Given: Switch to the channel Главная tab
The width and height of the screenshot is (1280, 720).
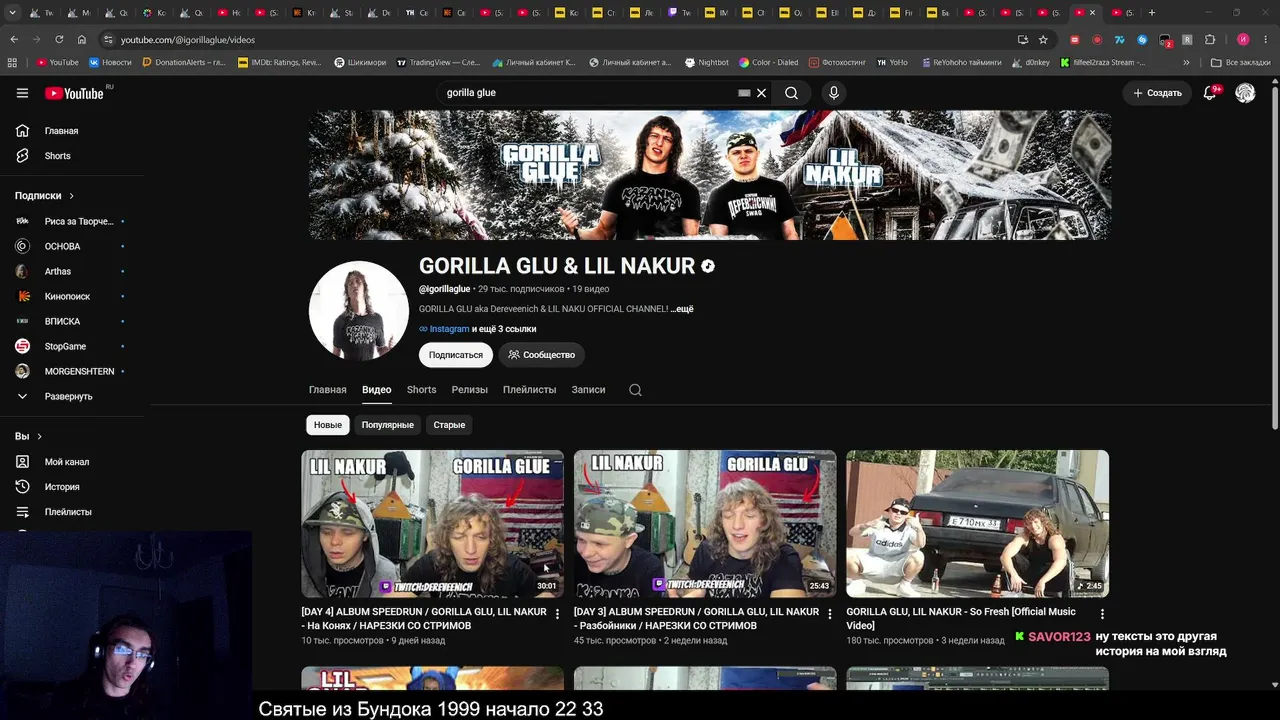Looking at the screenshot, I should 328,390.
